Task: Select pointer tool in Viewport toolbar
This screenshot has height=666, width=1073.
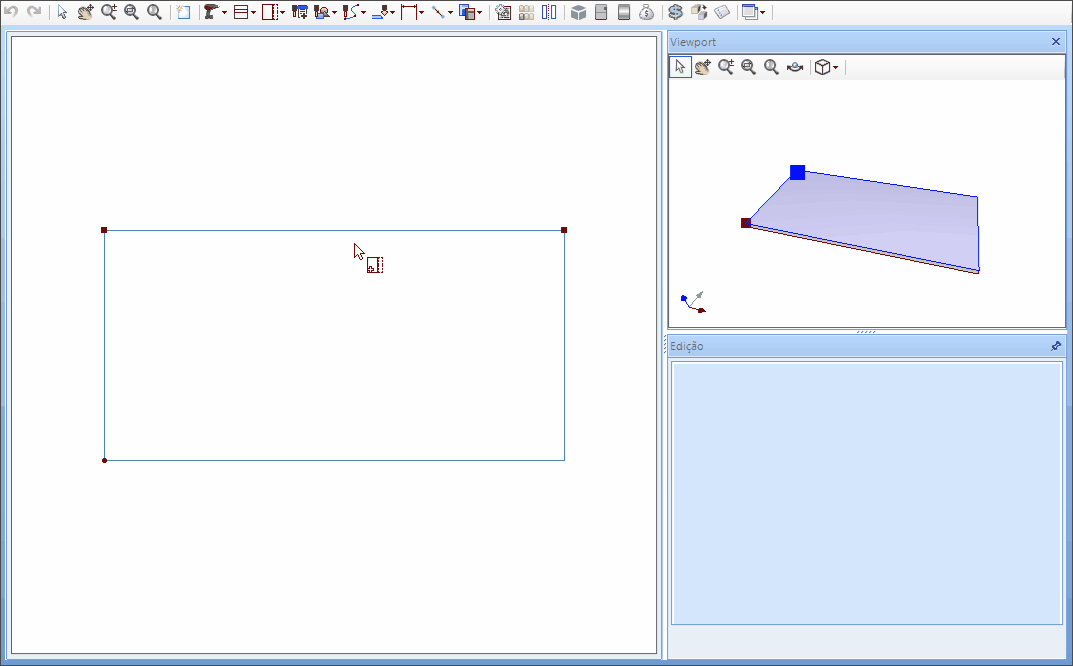Action: coord(680,67)
